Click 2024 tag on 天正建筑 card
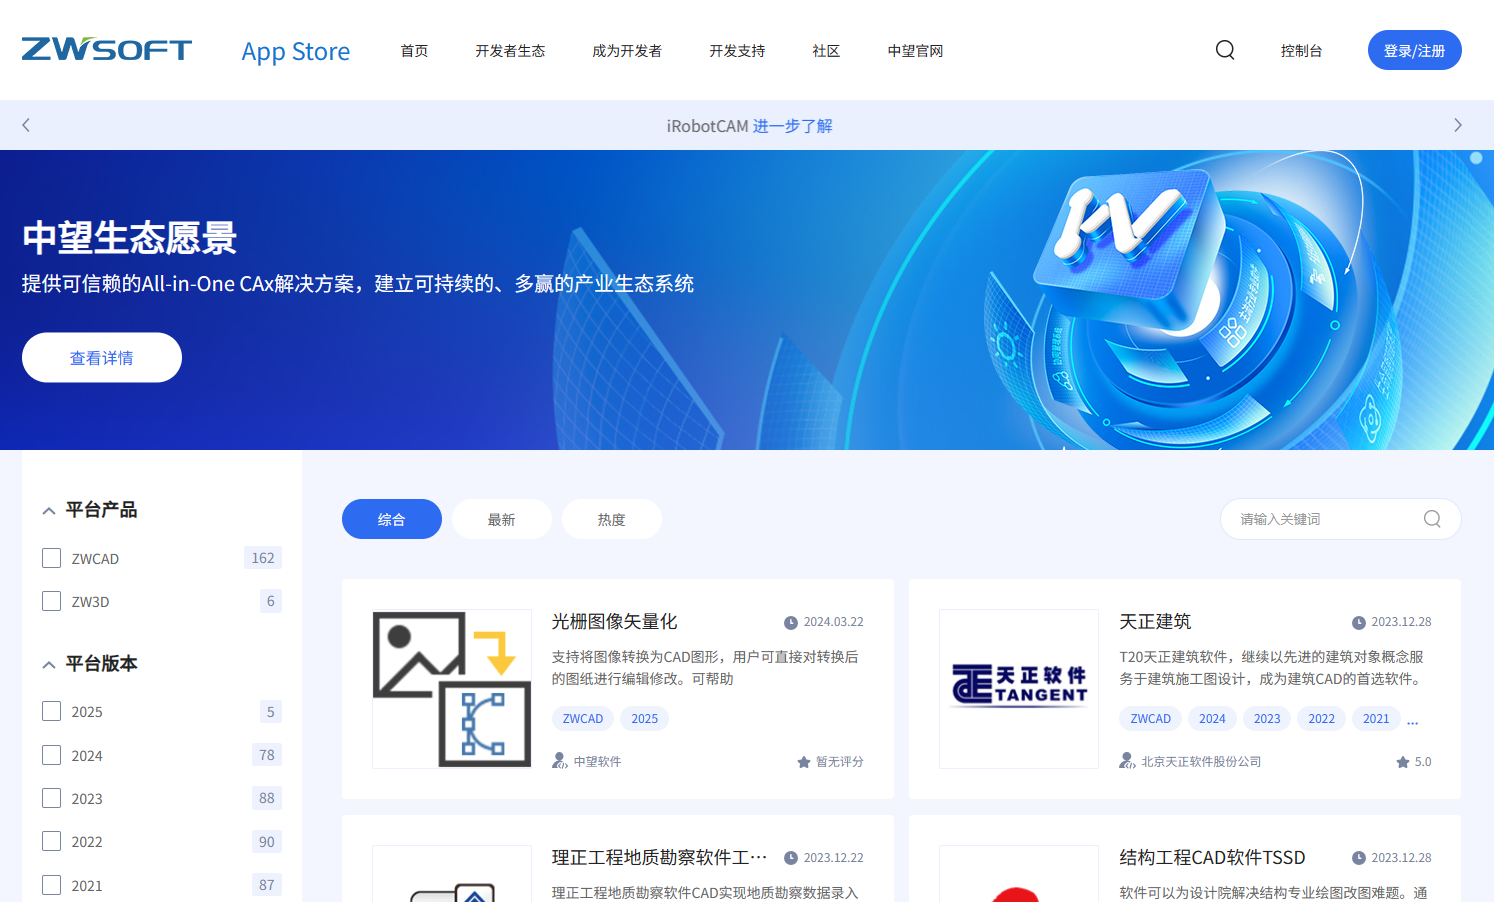The height and width of the screenshot is (902, 1494). (x=1213, y=719)
